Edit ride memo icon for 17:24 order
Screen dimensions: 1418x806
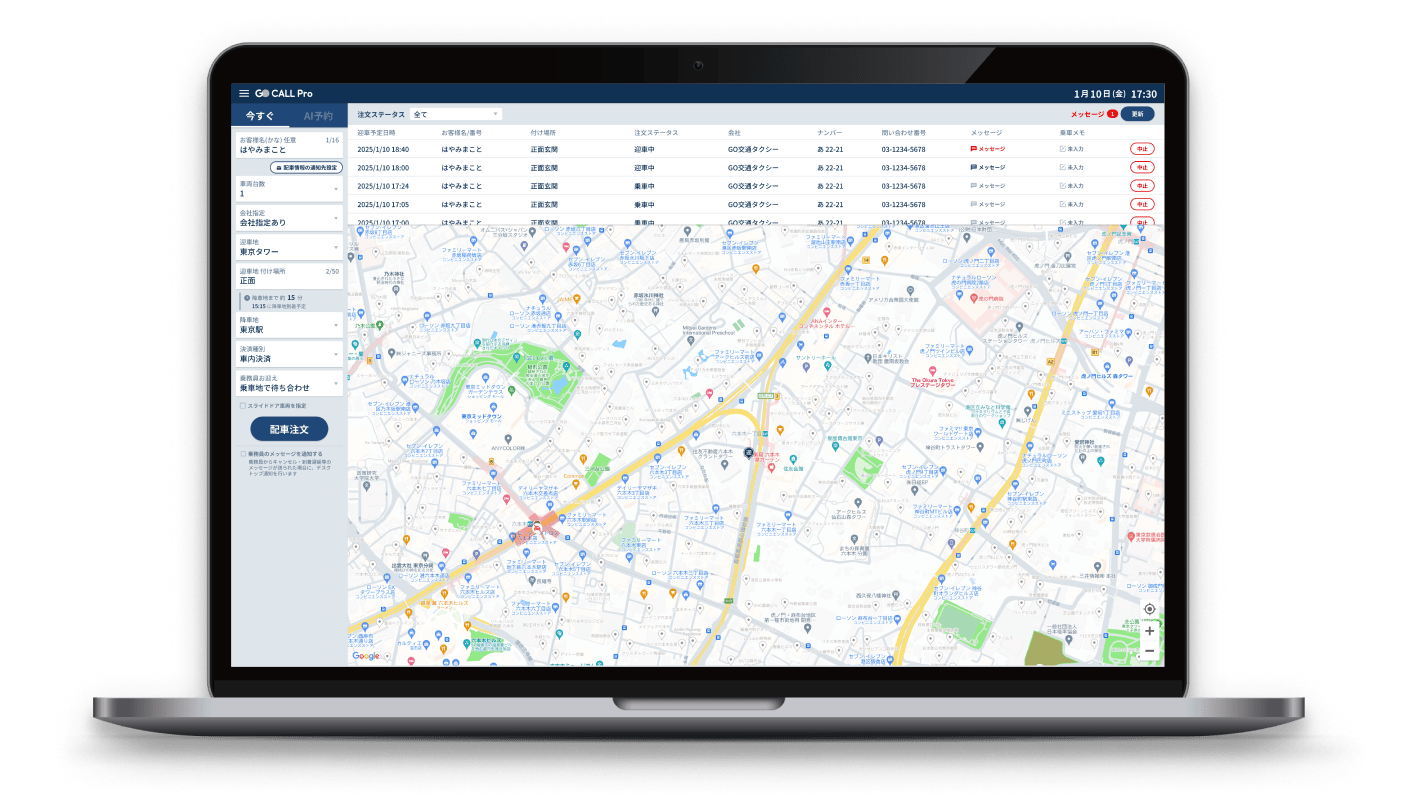pyautogui.click(x=1063, y=186)
